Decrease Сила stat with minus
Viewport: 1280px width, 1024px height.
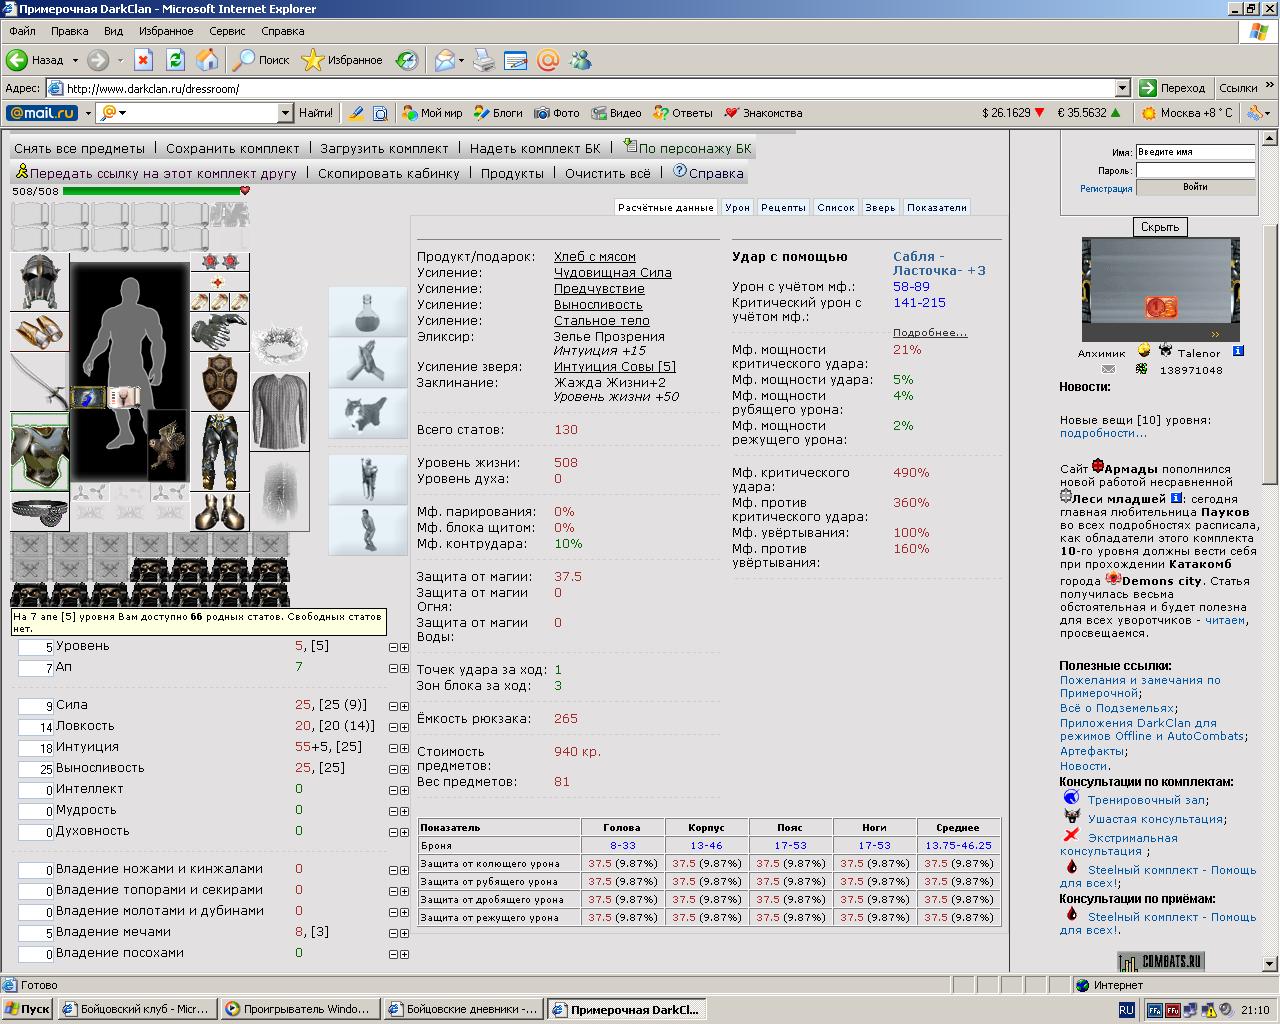[393, 707]
